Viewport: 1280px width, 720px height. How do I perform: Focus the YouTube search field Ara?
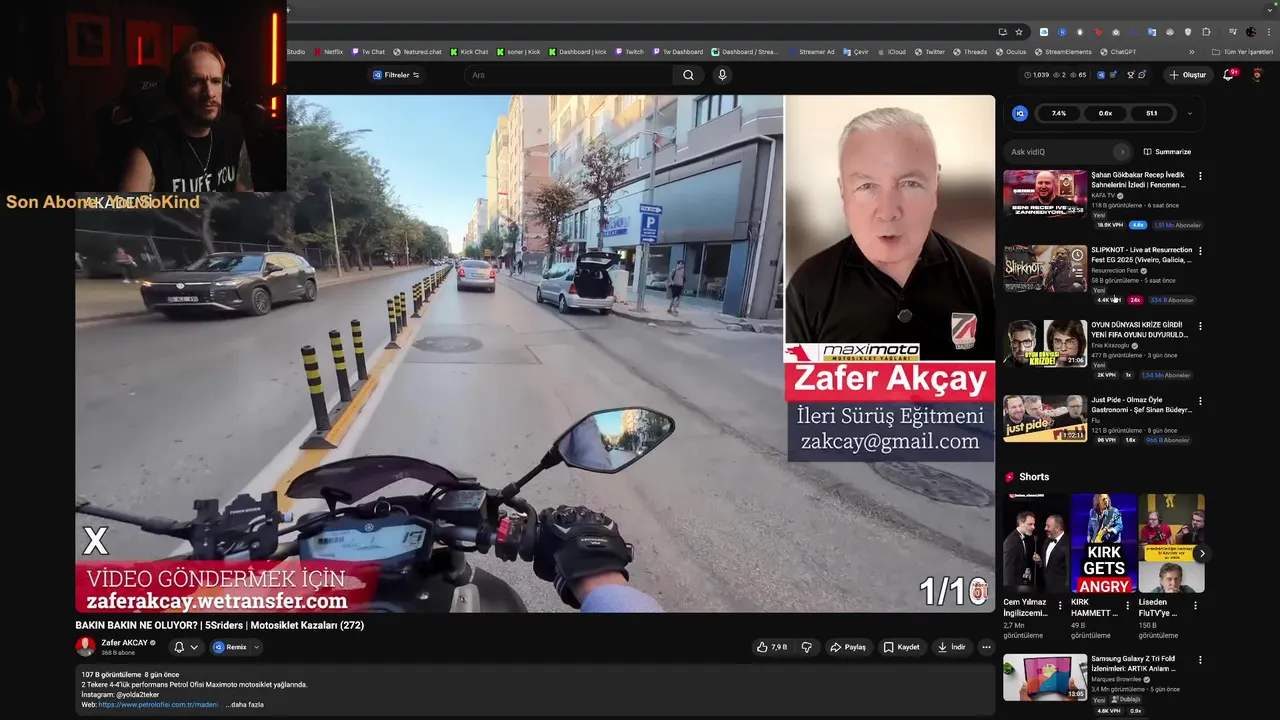coord(570,75)
